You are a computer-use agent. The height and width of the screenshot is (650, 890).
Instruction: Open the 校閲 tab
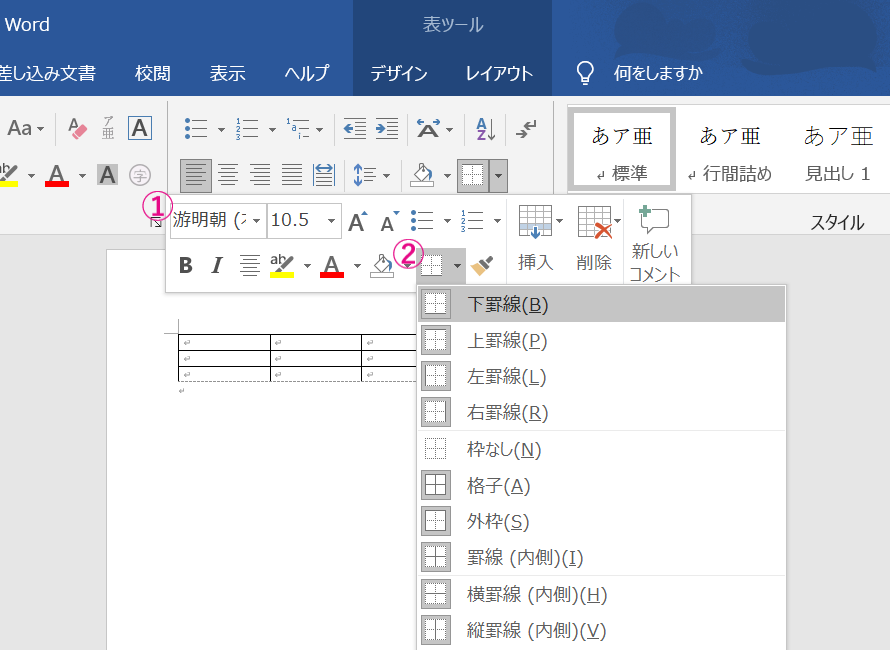coord(153,73)
